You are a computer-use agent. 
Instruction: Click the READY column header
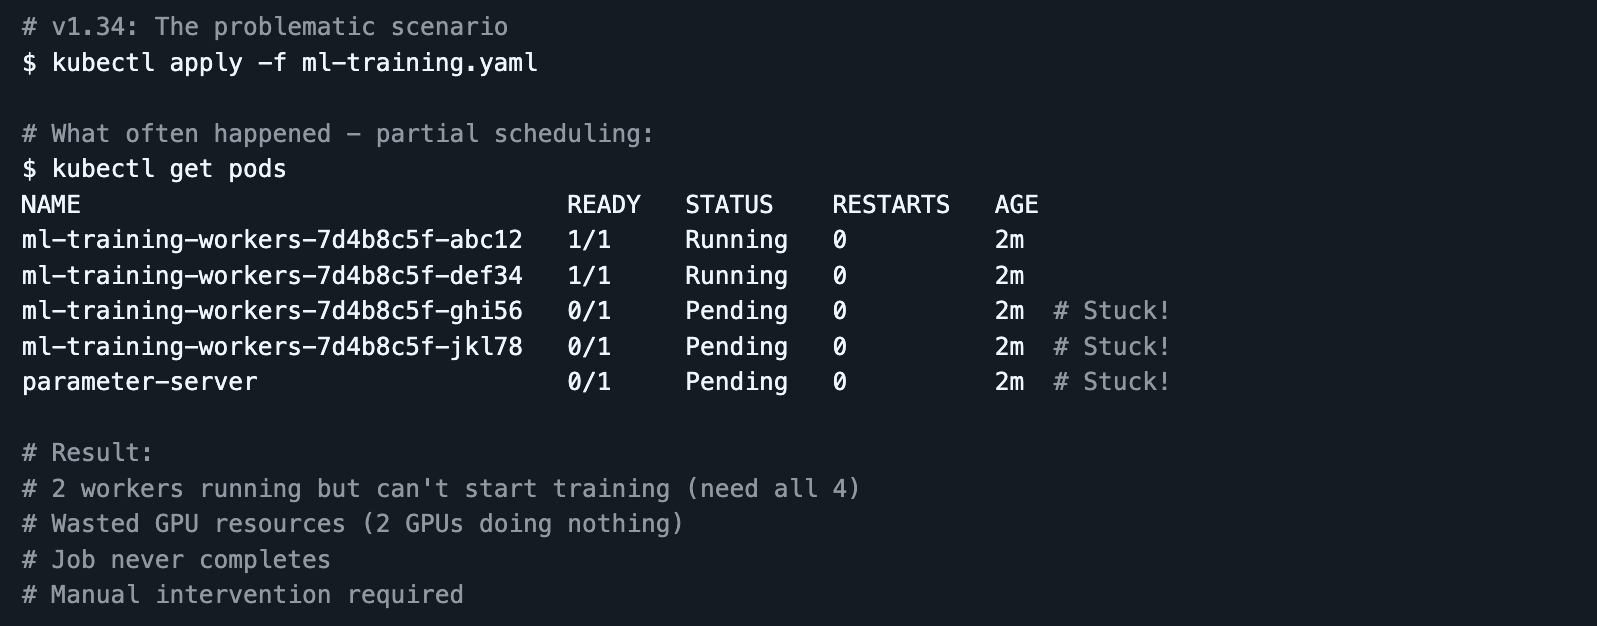pos(603,205)
